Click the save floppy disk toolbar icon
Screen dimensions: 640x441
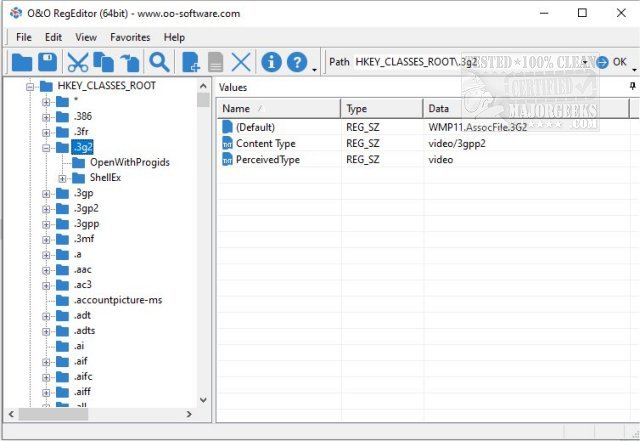[x=47, y=62]
